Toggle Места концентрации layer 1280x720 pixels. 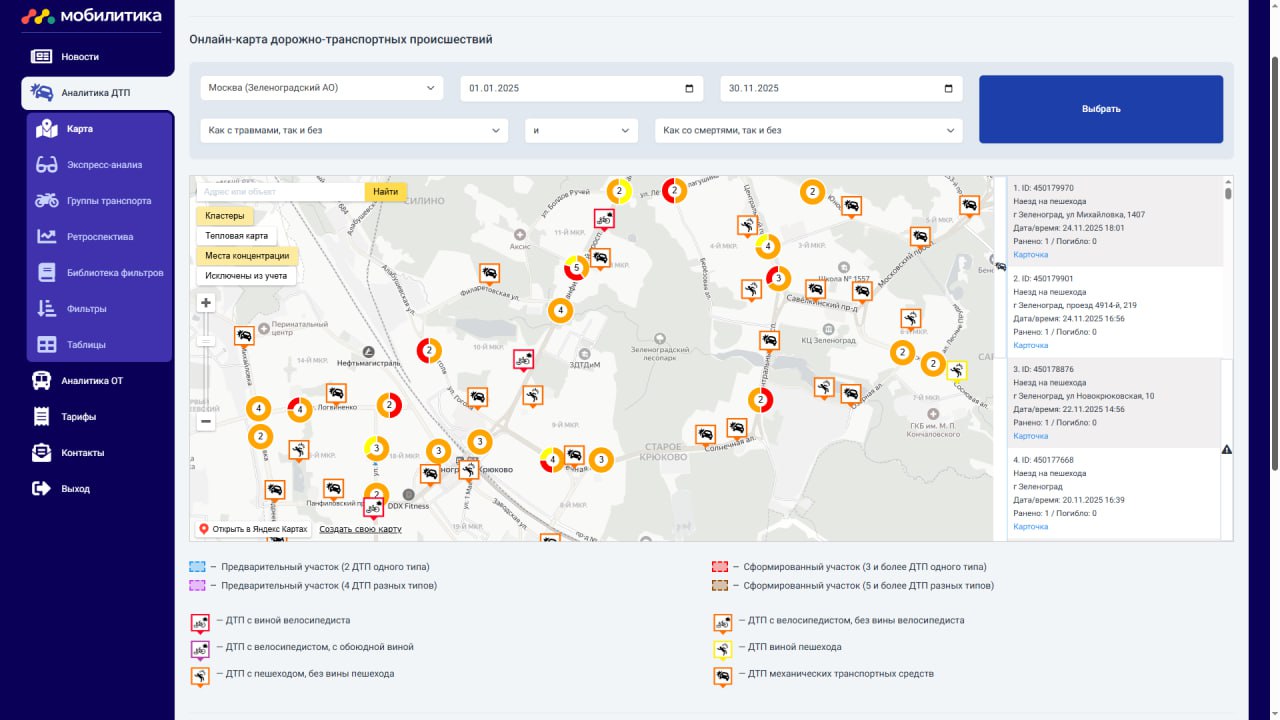247,256
